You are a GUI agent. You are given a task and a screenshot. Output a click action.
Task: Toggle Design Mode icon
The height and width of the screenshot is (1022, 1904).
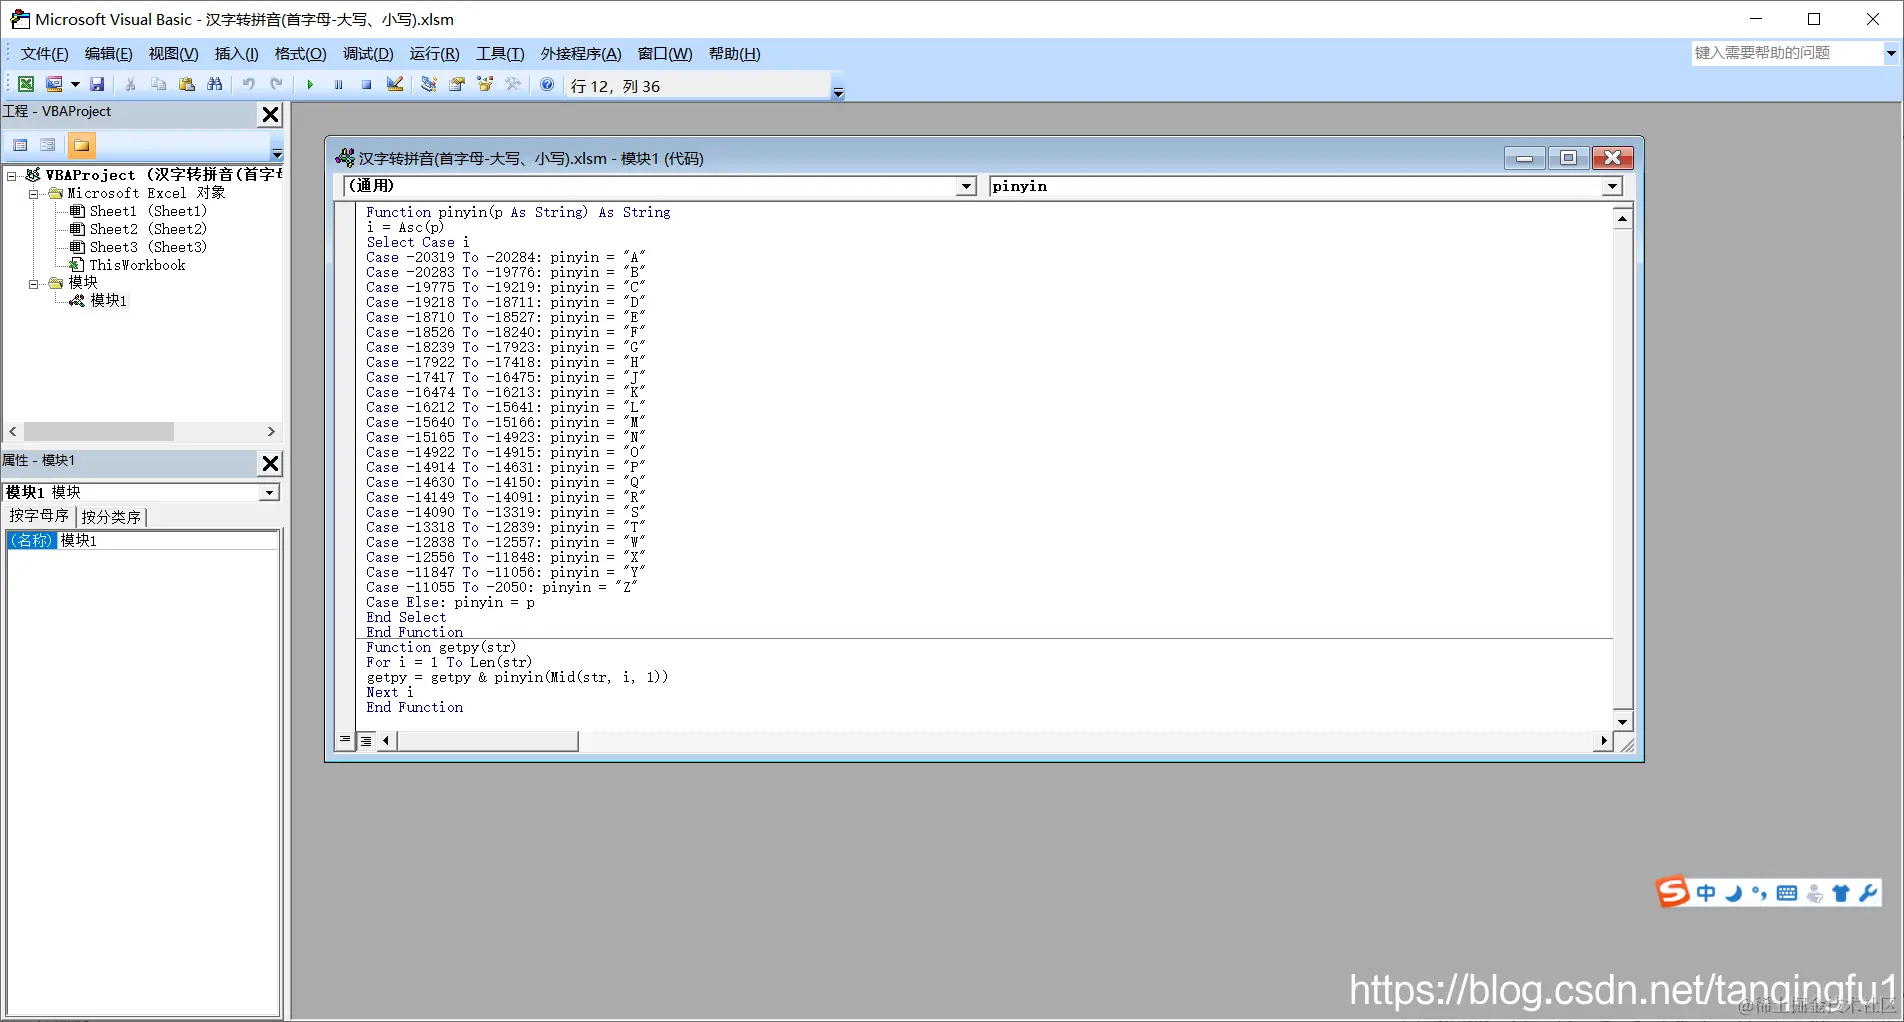(x=395, y=85)
